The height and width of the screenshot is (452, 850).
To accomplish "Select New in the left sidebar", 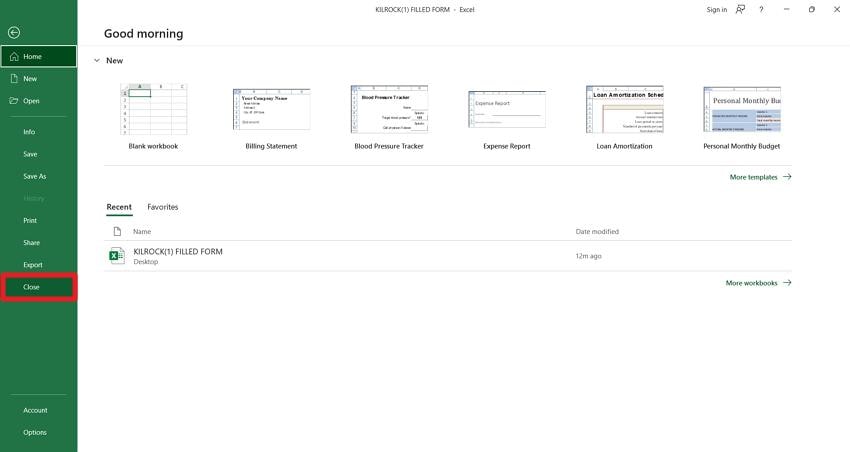I will [38, 79].
